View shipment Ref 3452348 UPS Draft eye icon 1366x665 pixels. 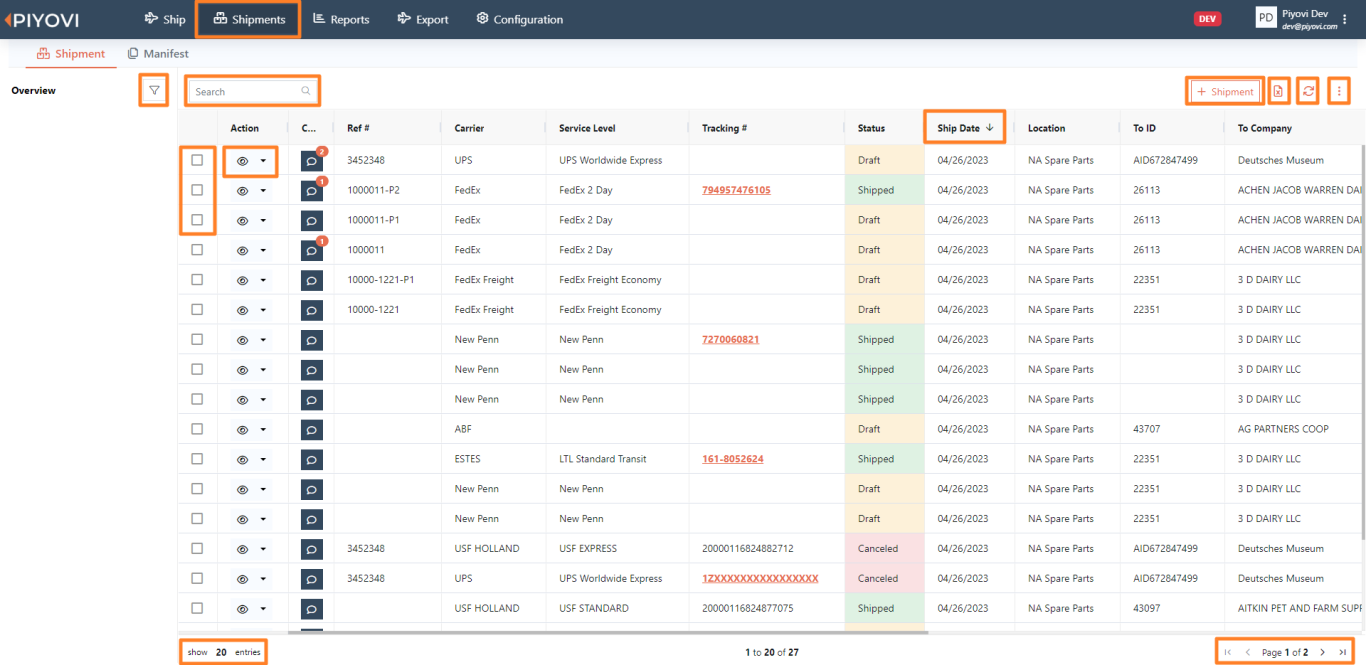coord(242,160)
